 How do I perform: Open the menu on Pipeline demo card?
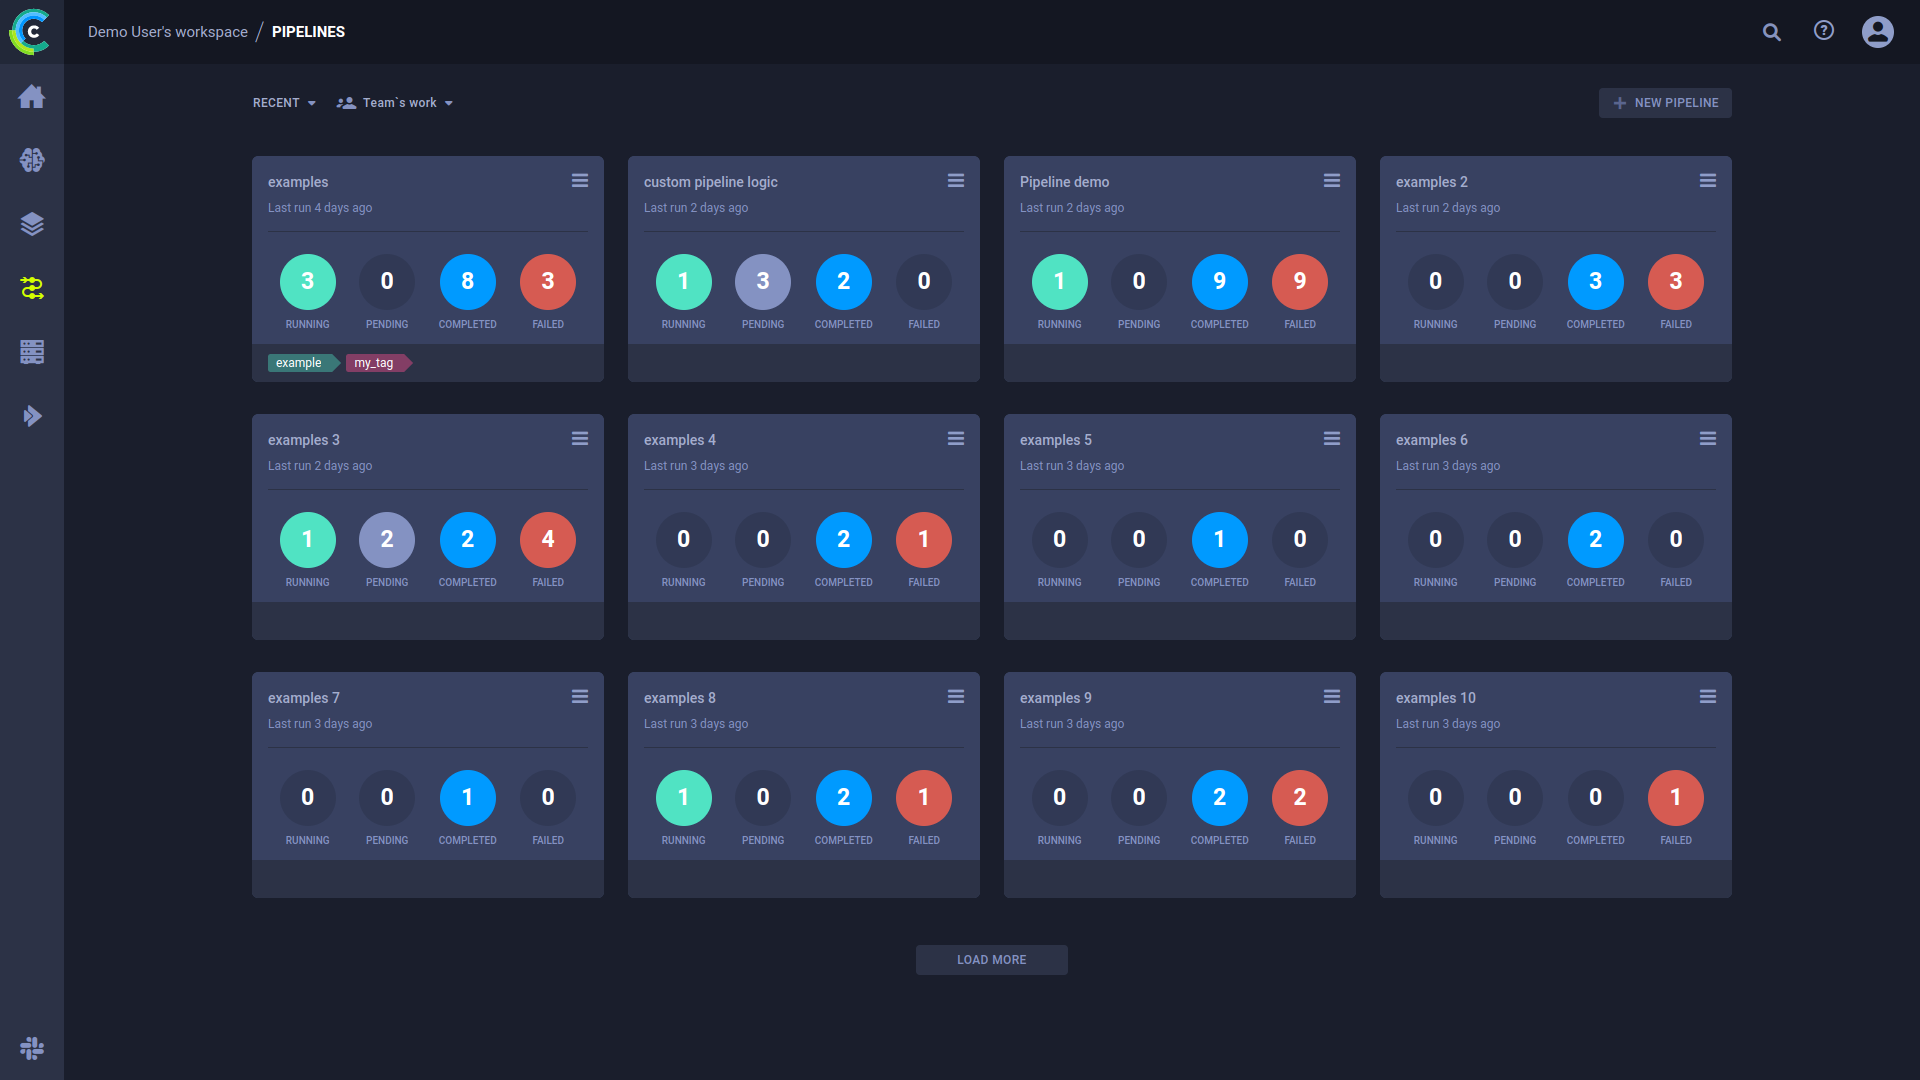(1332, 180)
